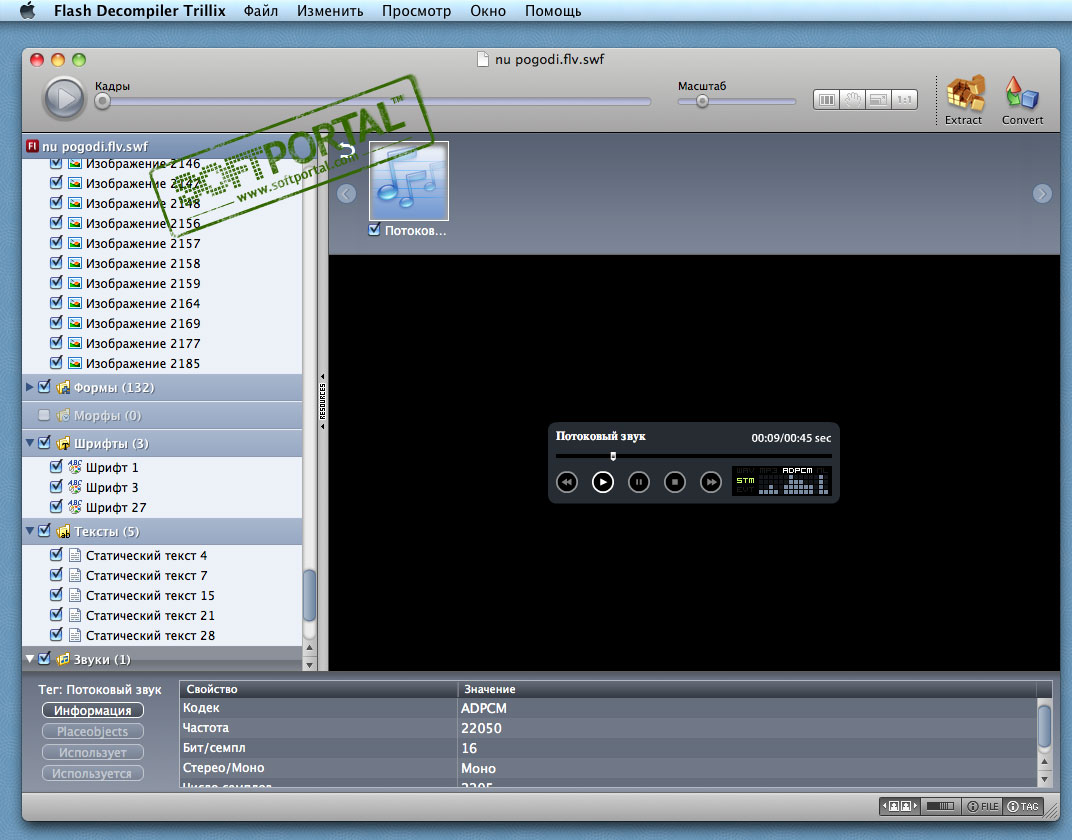This screenshot has height=840, width=1072.
Task: Click the Формы folder icon
Action: click(63, 388)
